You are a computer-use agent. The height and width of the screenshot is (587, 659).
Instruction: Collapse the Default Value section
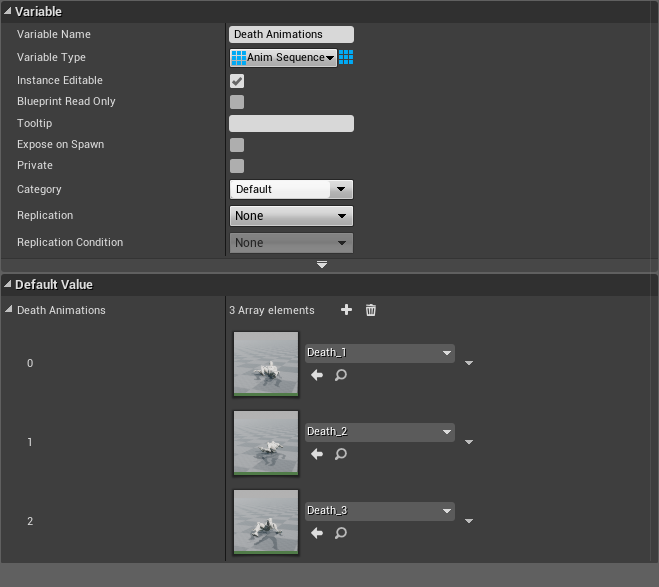coord(8,285)
